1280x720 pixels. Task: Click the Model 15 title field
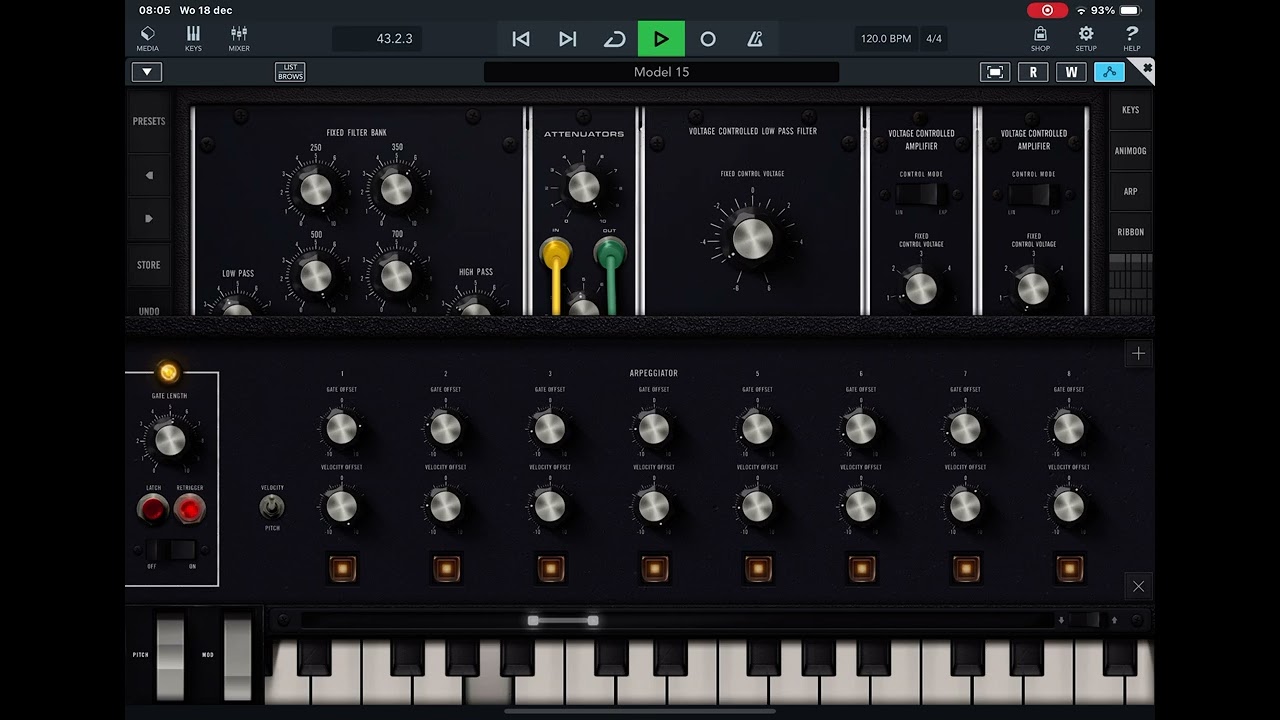pos(661,72)
